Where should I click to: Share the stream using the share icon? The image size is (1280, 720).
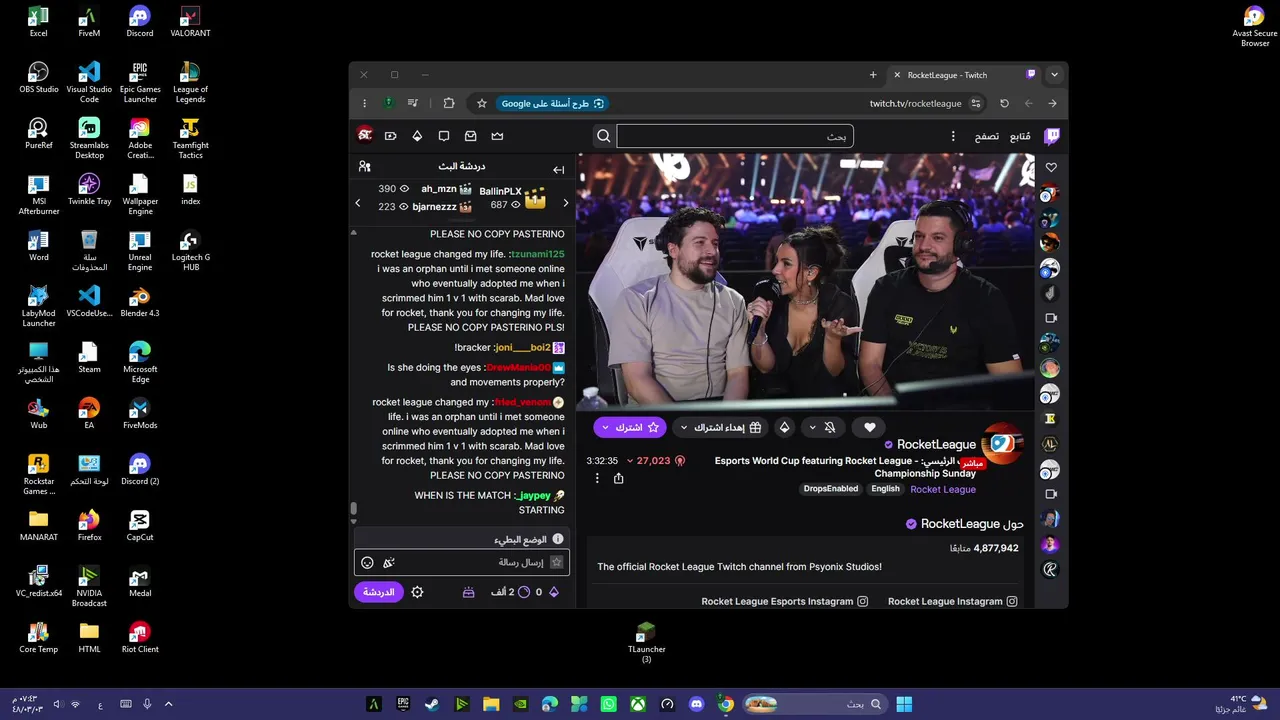pos(618,478)
